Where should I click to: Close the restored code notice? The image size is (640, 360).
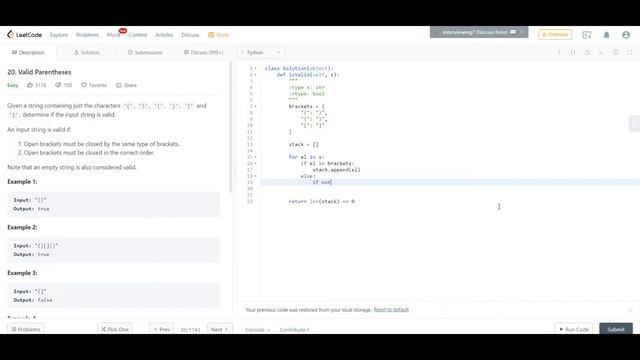click(630, 310)
